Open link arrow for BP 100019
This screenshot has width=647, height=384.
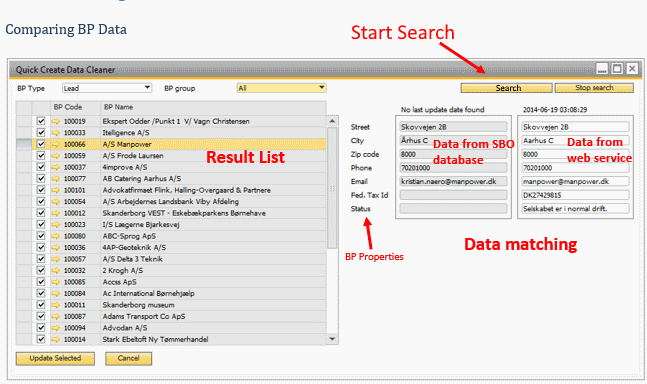(x=56, y=121)
